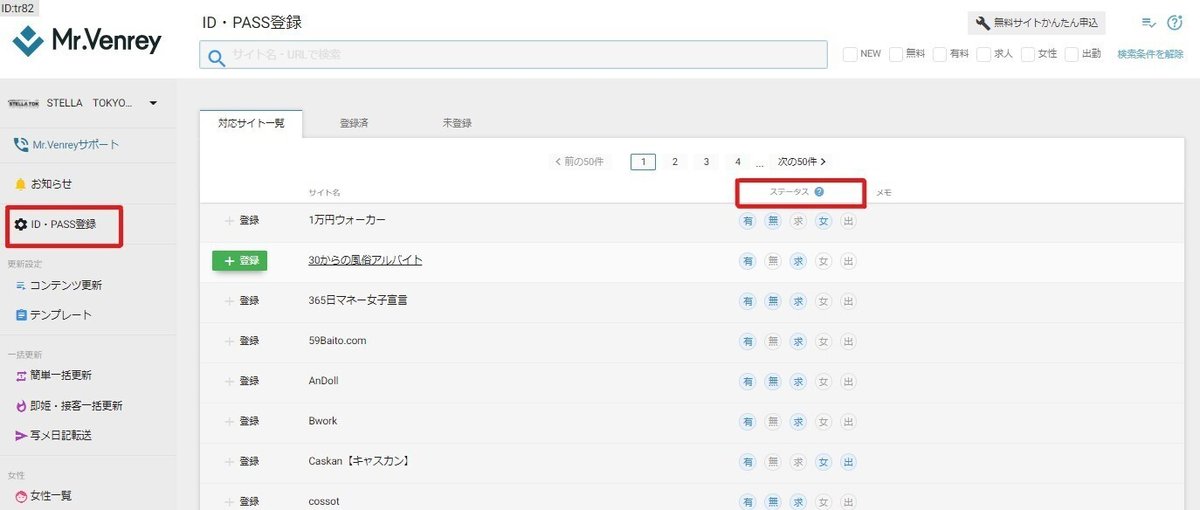Click the コンテンツ更新 sidebar icon
The image size is (1200, 510).
pos(21,285)
